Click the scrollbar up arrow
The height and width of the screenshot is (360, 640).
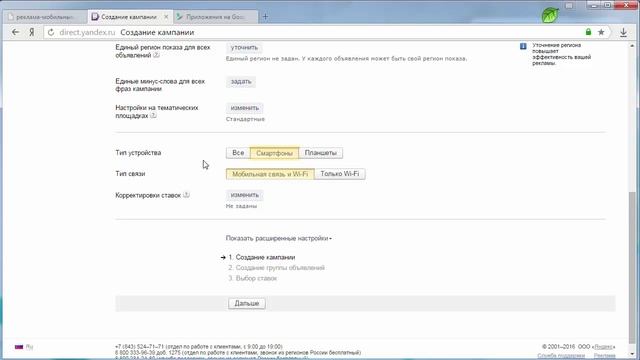coord(632,46)
